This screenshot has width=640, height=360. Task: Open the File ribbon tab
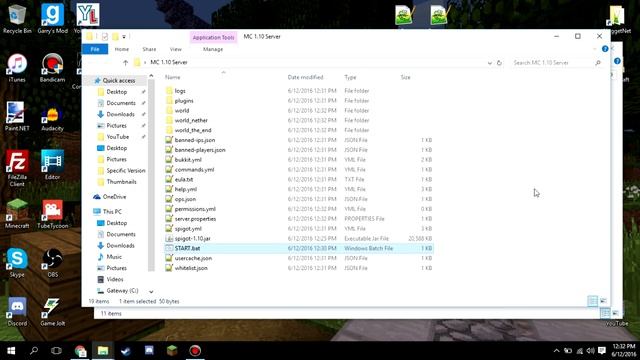(x=95, y=49)
